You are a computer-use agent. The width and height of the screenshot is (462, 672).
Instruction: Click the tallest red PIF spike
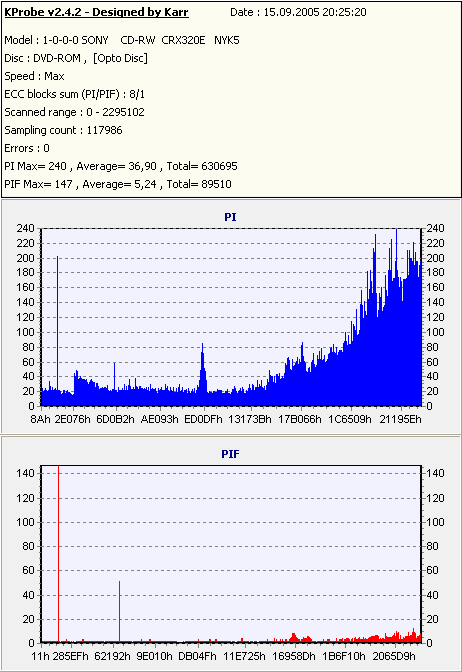(58, 554)
